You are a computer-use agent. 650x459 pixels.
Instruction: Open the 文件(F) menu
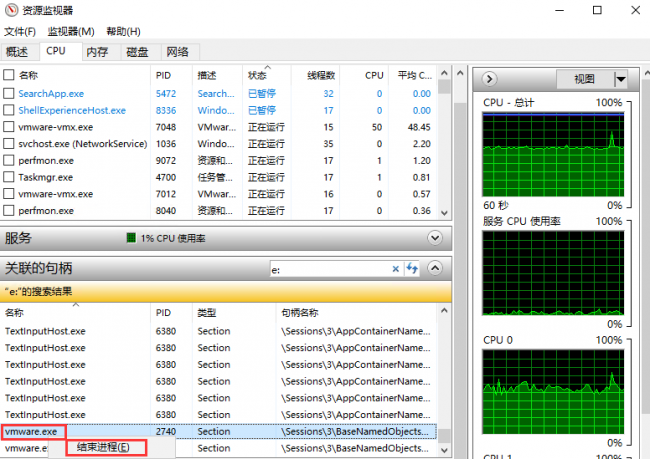(20, 32)
